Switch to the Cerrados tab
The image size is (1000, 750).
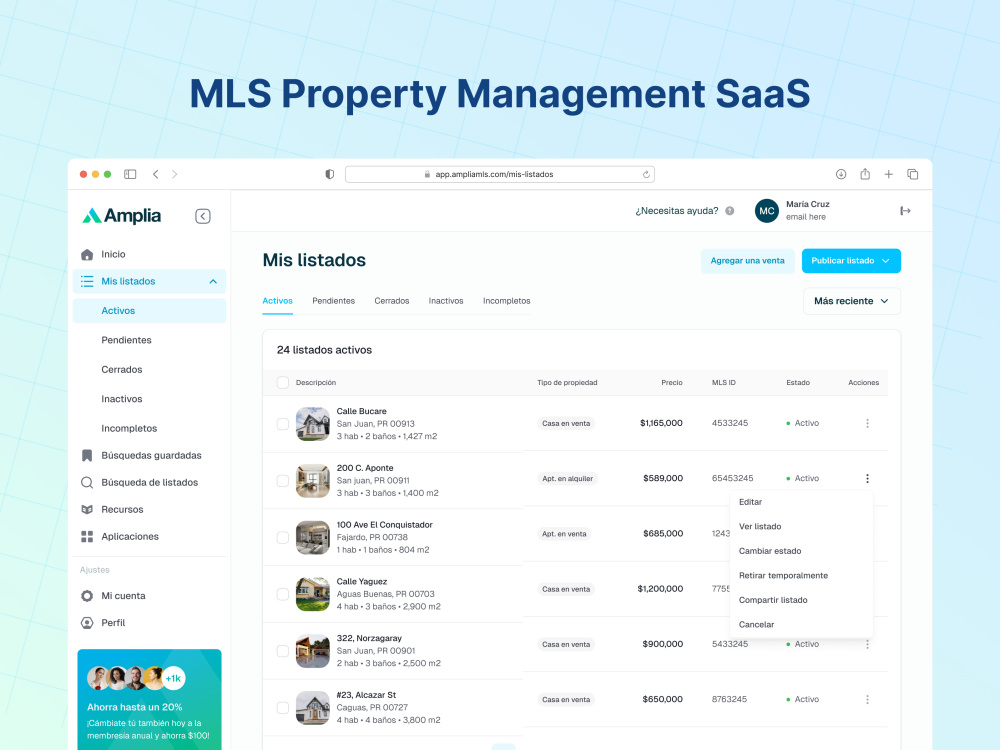(392, 301)
